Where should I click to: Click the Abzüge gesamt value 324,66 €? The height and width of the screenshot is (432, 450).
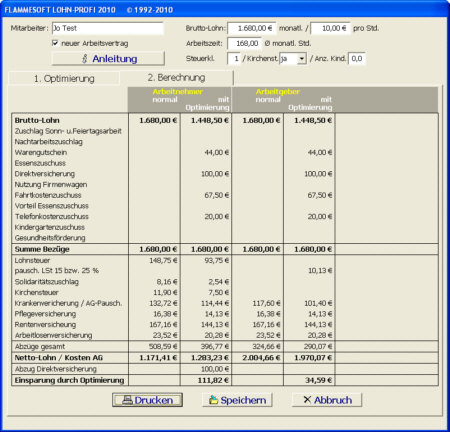[x=266, y=346]
